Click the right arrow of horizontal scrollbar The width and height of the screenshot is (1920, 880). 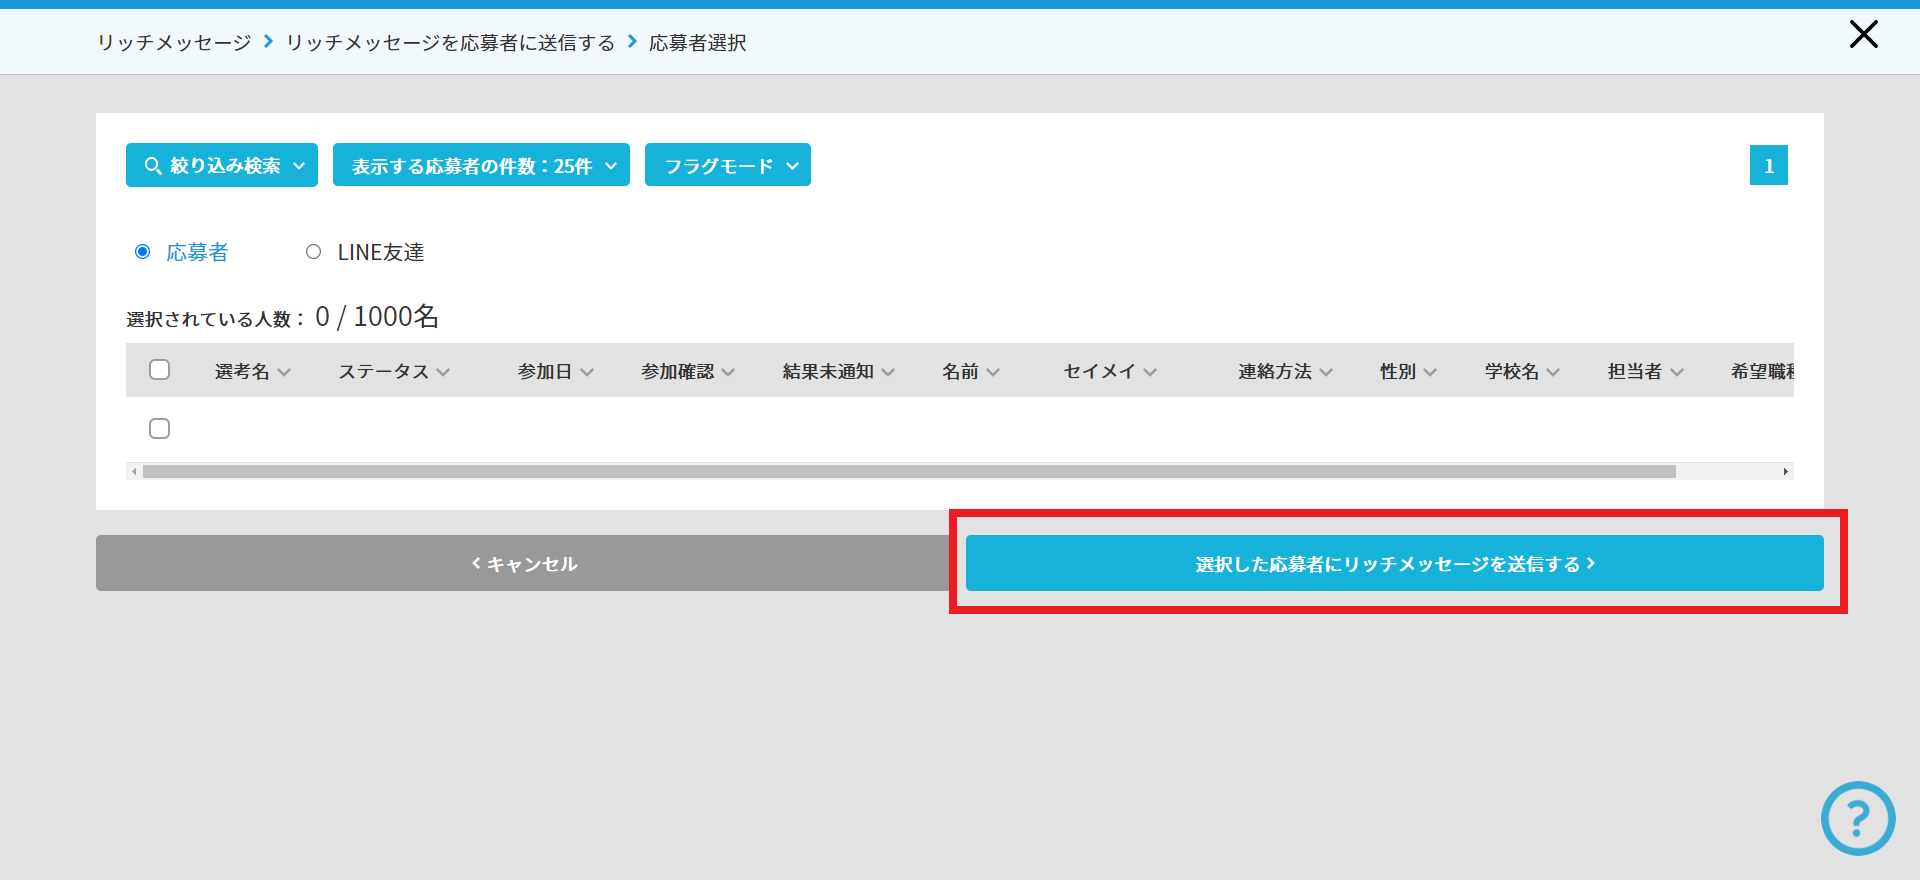(1785, 471)
